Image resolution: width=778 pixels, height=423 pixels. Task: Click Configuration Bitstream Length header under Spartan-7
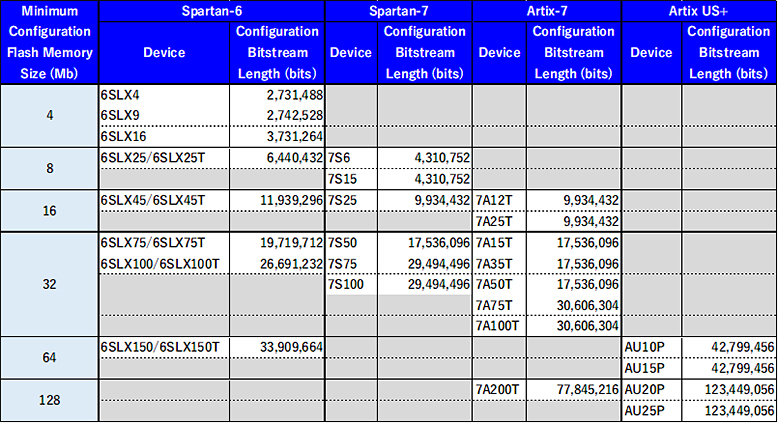pyautogui.click(x=425, y=53)
